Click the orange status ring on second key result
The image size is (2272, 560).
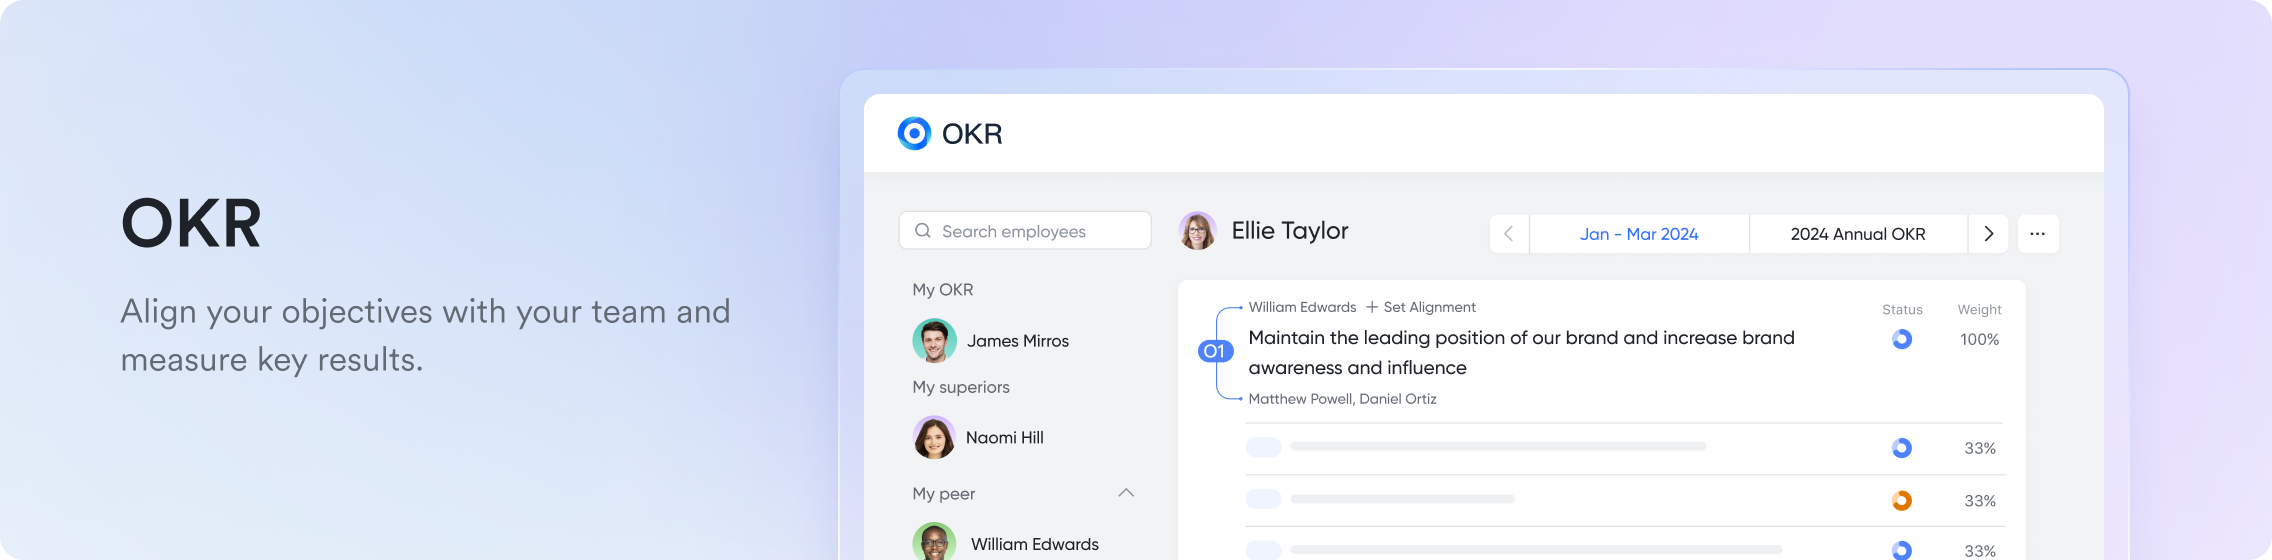1901,500
